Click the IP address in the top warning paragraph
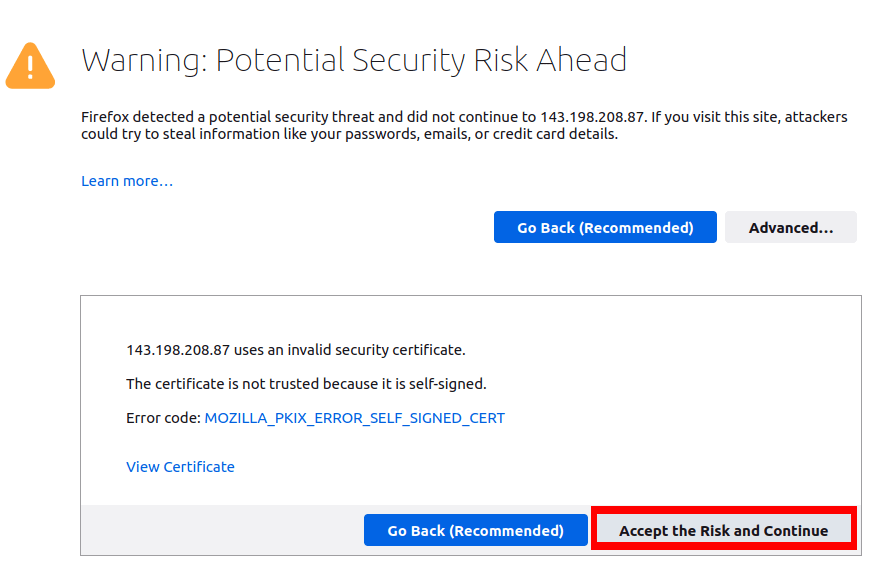The width and height of the screenshot is (876, 569). (593, 117)
